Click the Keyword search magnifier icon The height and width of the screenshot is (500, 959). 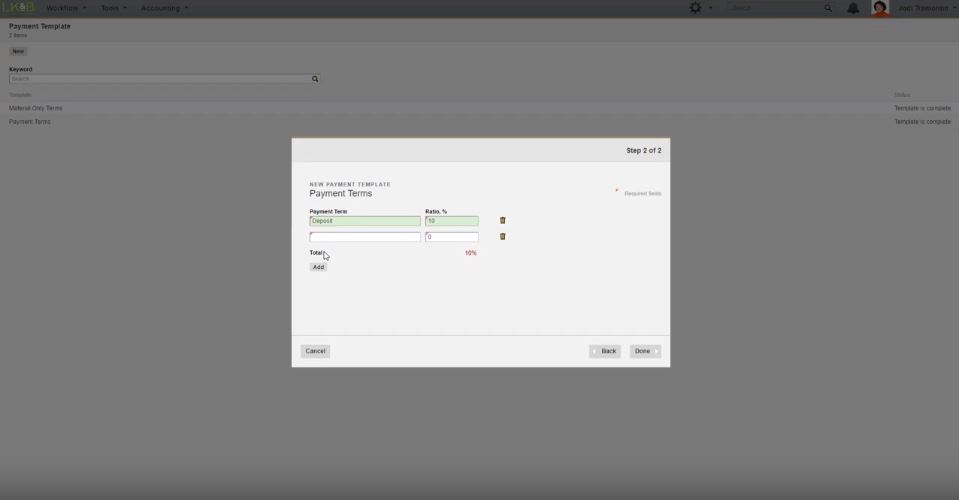(315, 79)
